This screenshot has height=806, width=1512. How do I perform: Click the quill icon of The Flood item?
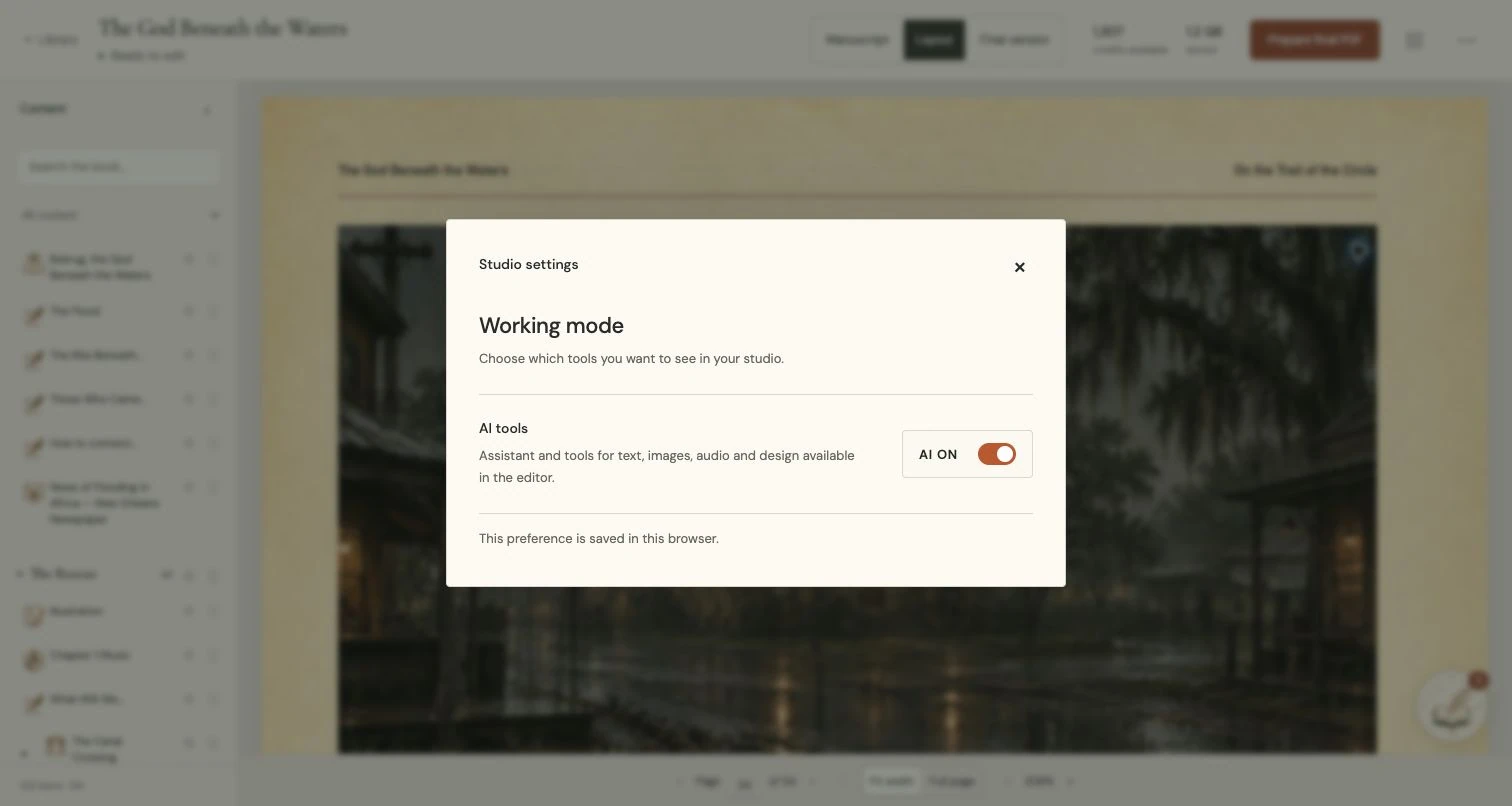click(33, 313)
